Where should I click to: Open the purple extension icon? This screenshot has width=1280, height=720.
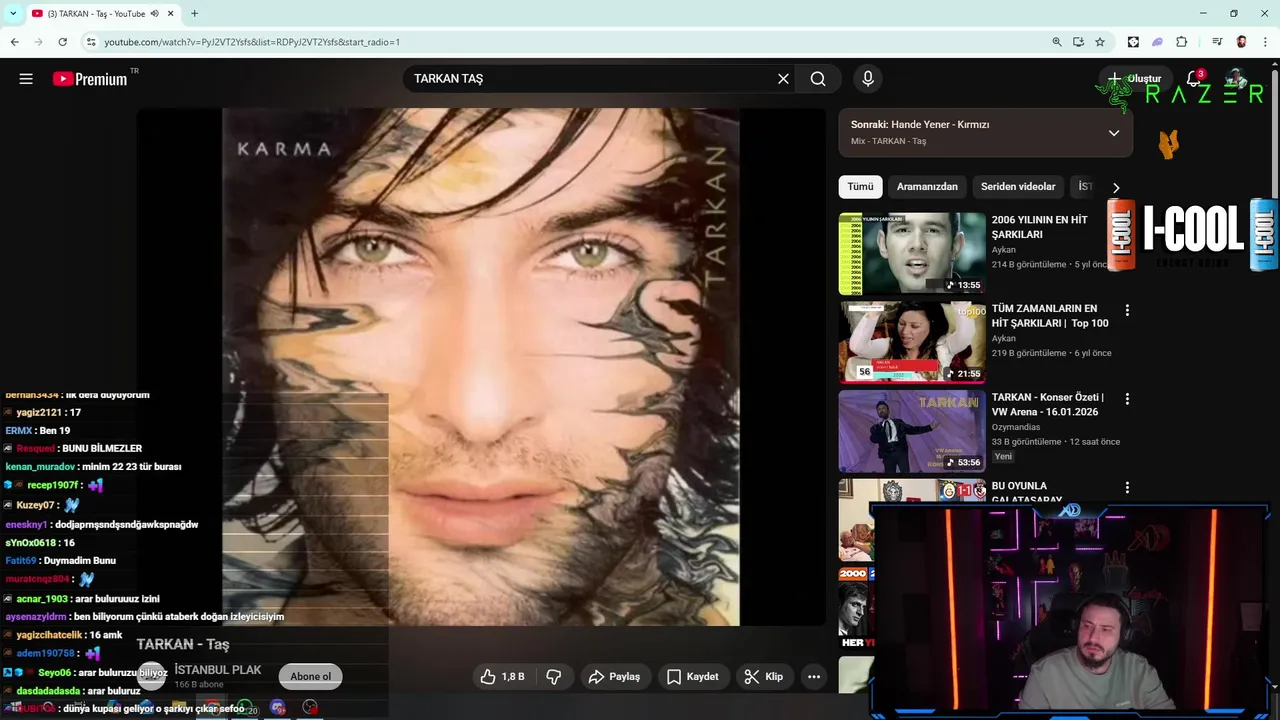[1157, 42]
